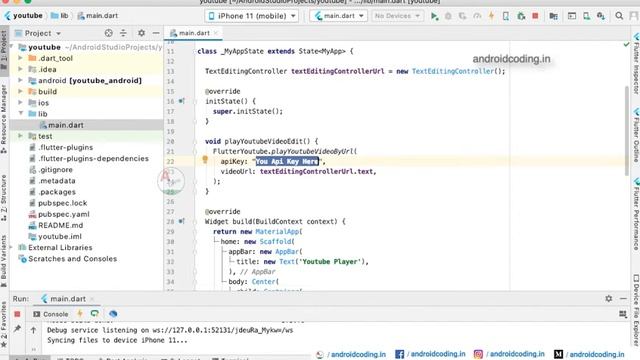Open the Project view selector dropdown

pos(38,33)
